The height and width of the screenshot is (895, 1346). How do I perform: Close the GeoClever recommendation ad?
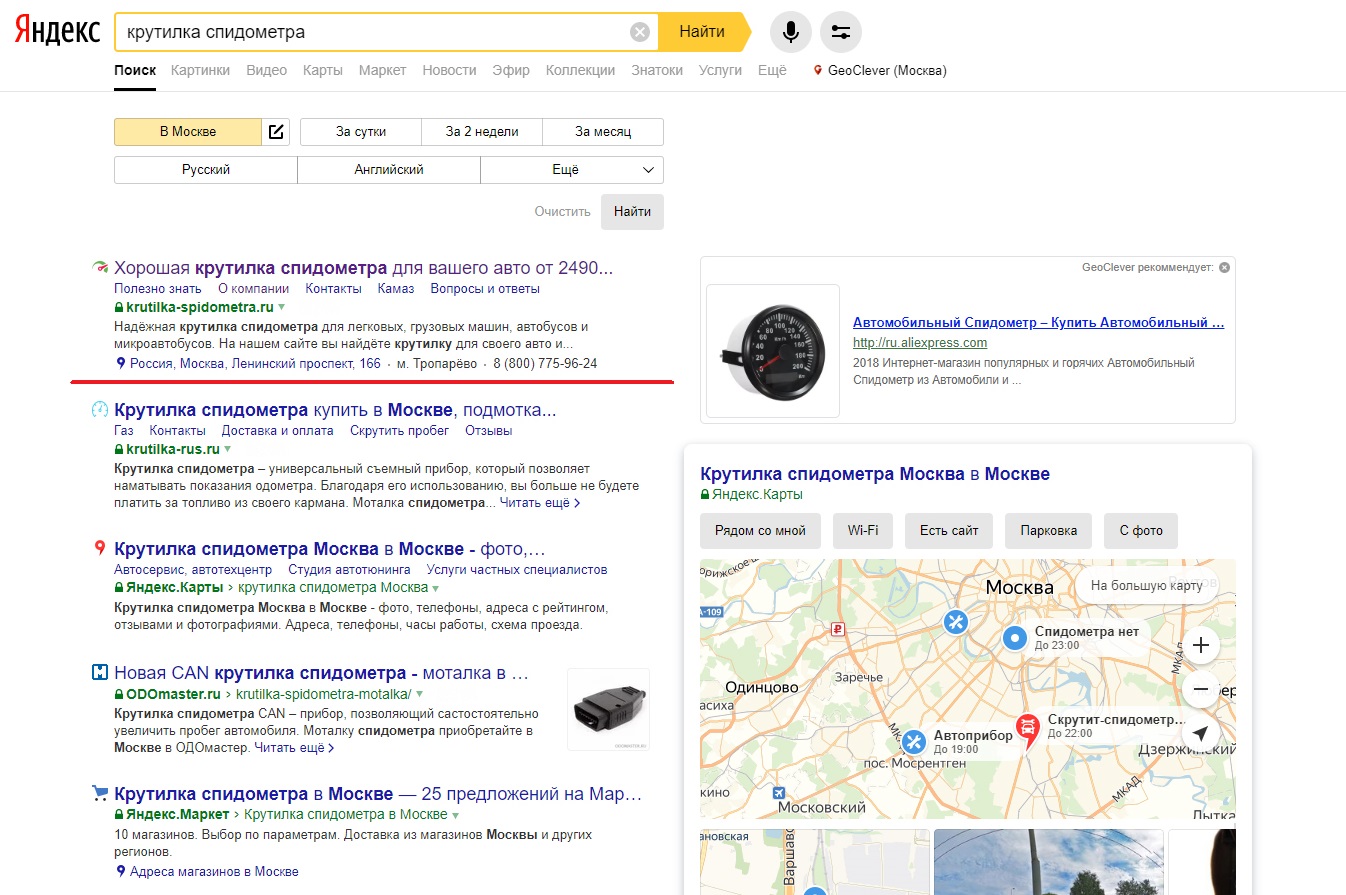(x=1225, y=268)
